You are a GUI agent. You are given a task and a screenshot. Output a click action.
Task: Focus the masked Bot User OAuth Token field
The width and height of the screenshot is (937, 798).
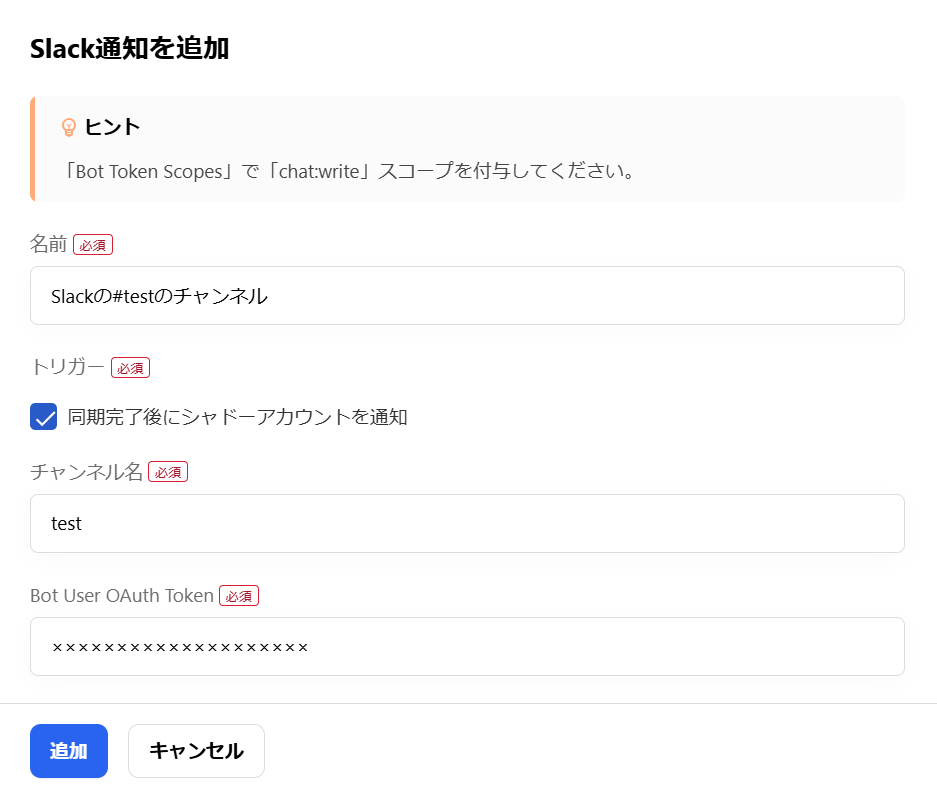466,646
